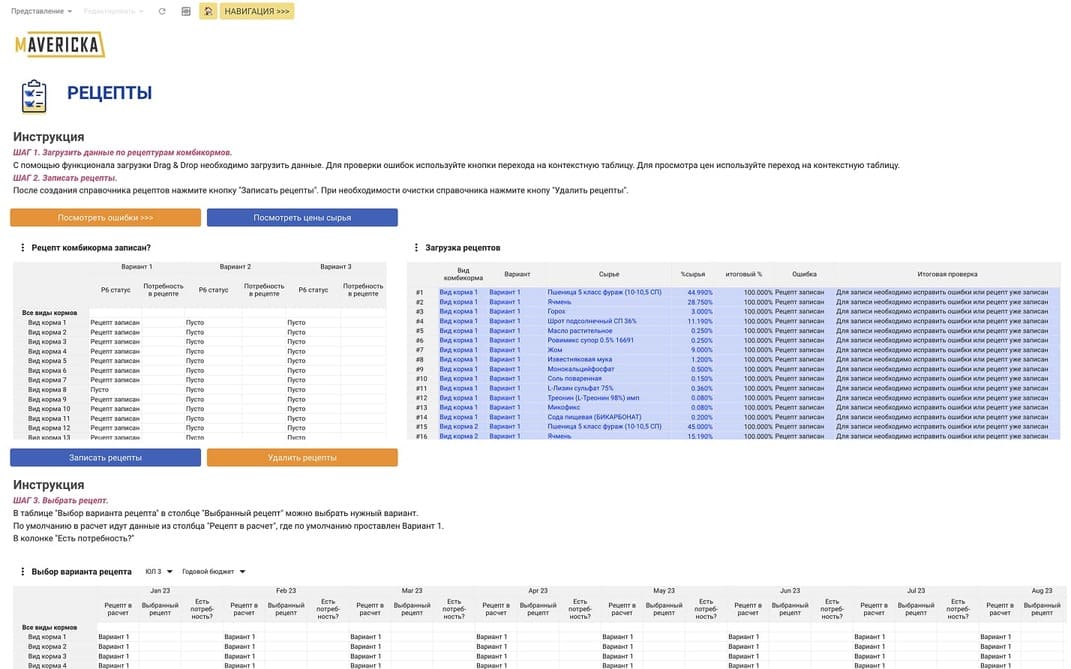Viewport: 1071px width, 669px height.
Task: Open three-dot menu of 'Загрузка рецептов' table
Action: (x=416, y=247)
